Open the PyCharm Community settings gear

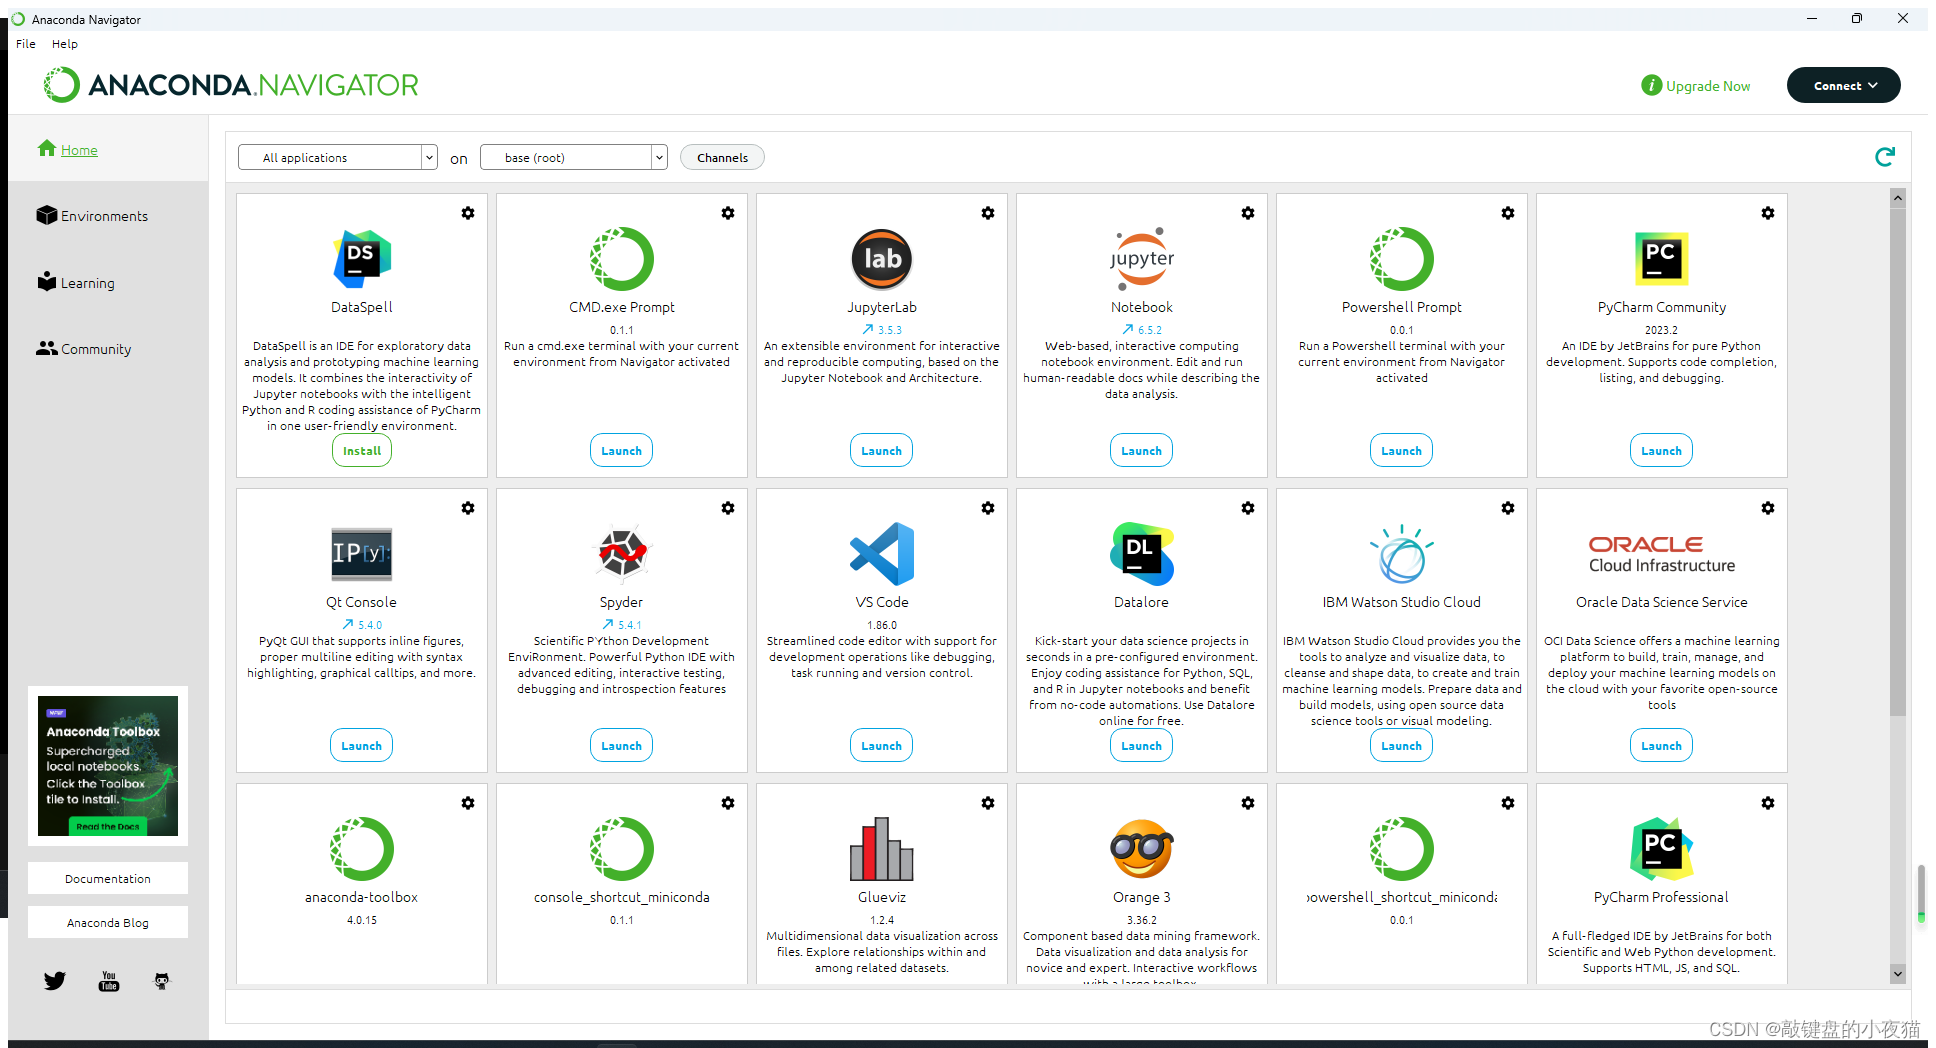coord(1768,213)
